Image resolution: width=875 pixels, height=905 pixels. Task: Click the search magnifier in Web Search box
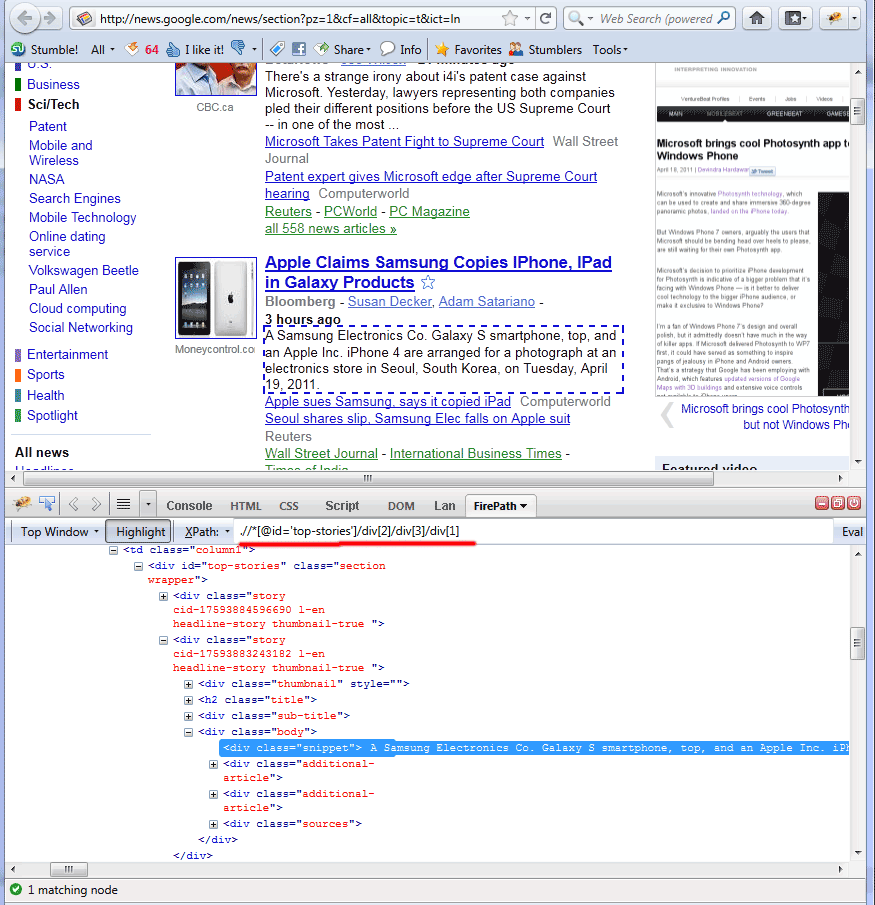coord(723,18)
